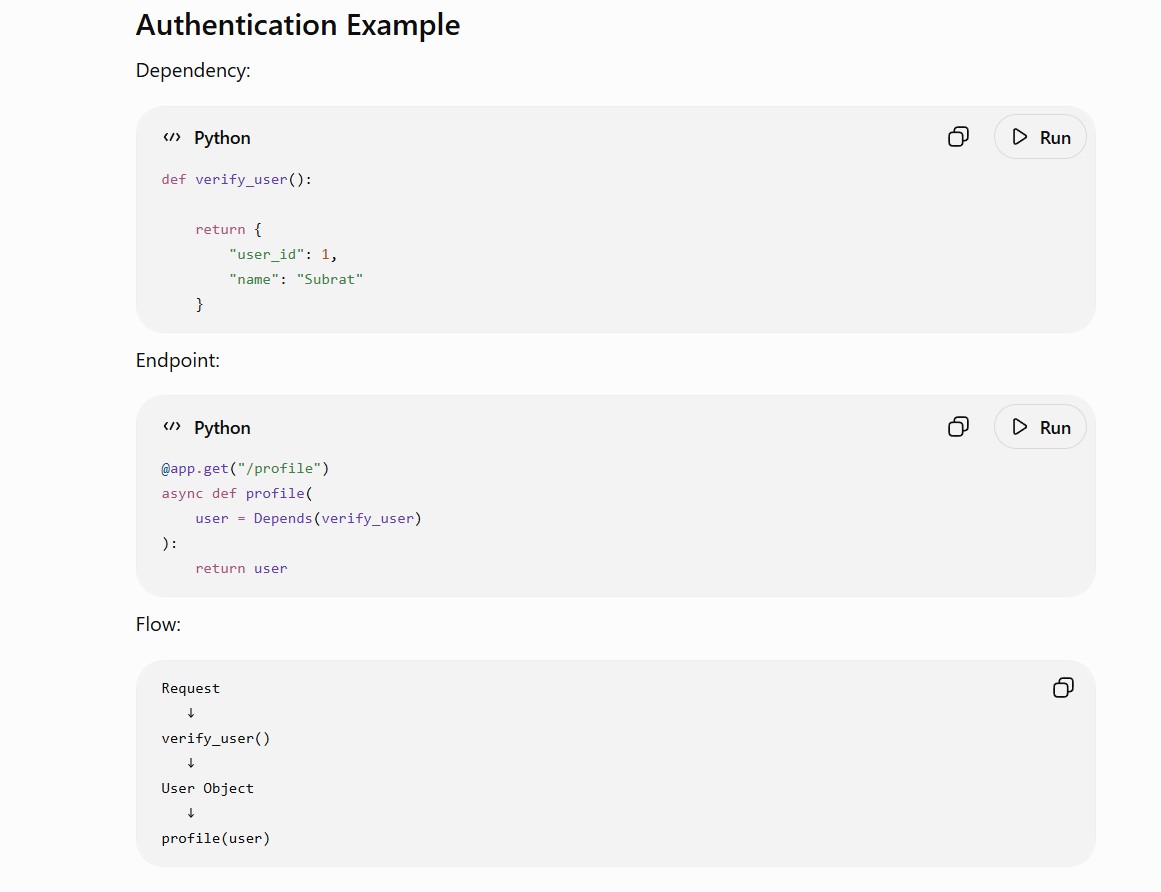Click the Dependency: label
The height and width of the screenshot is (892, 1161).
[193, 70]
